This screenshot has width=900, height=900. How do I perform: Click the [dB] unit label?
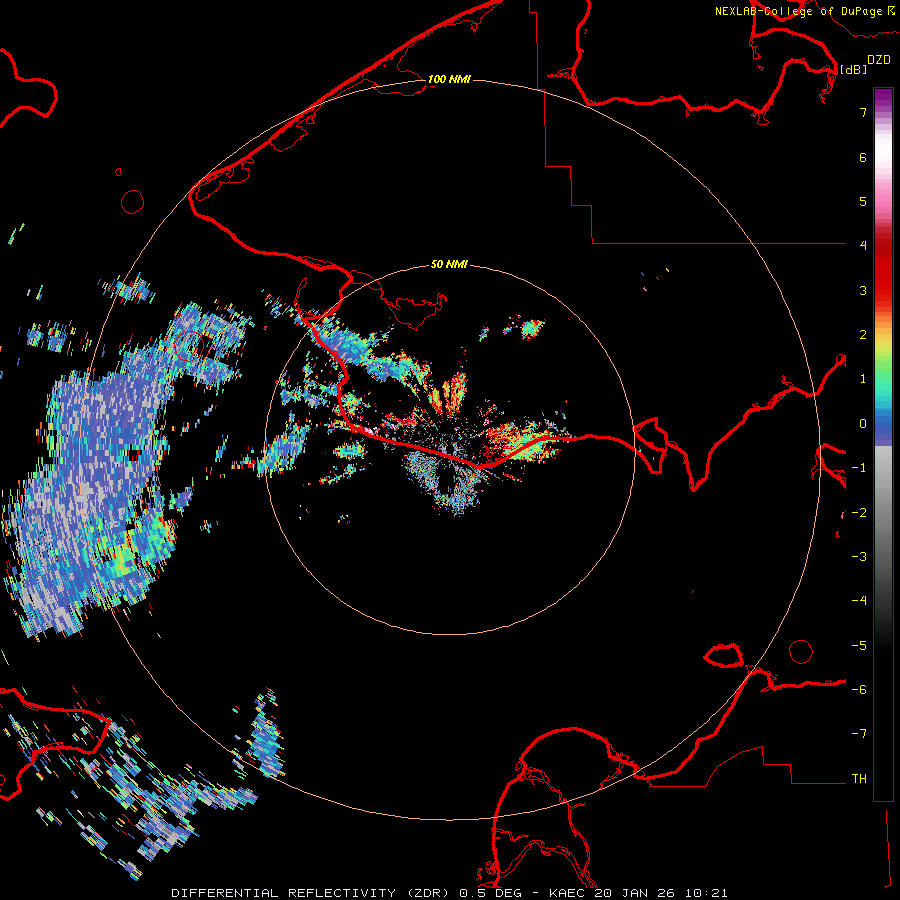click(x=854, y=69)
